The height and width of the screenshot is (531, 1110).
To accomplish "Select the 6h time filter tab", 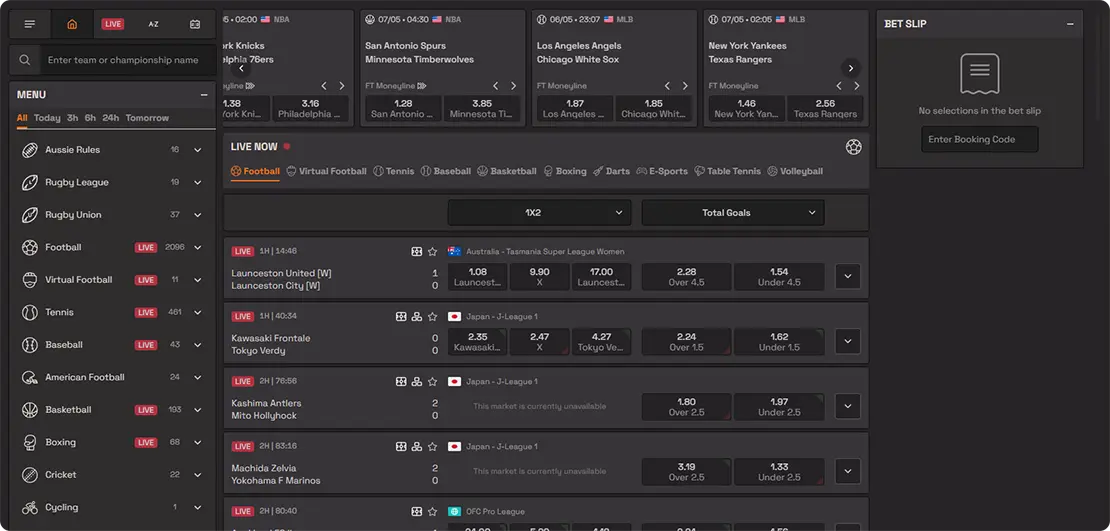I will 91,118.
